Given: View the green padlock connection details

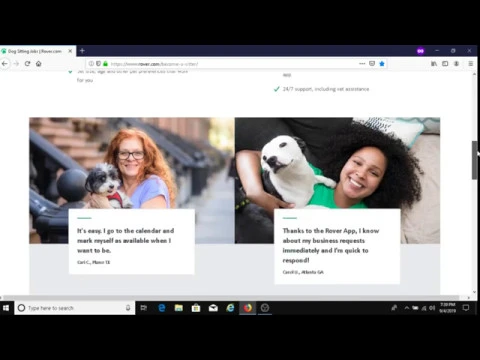Looking at the screenshot, I should [105, 64].
